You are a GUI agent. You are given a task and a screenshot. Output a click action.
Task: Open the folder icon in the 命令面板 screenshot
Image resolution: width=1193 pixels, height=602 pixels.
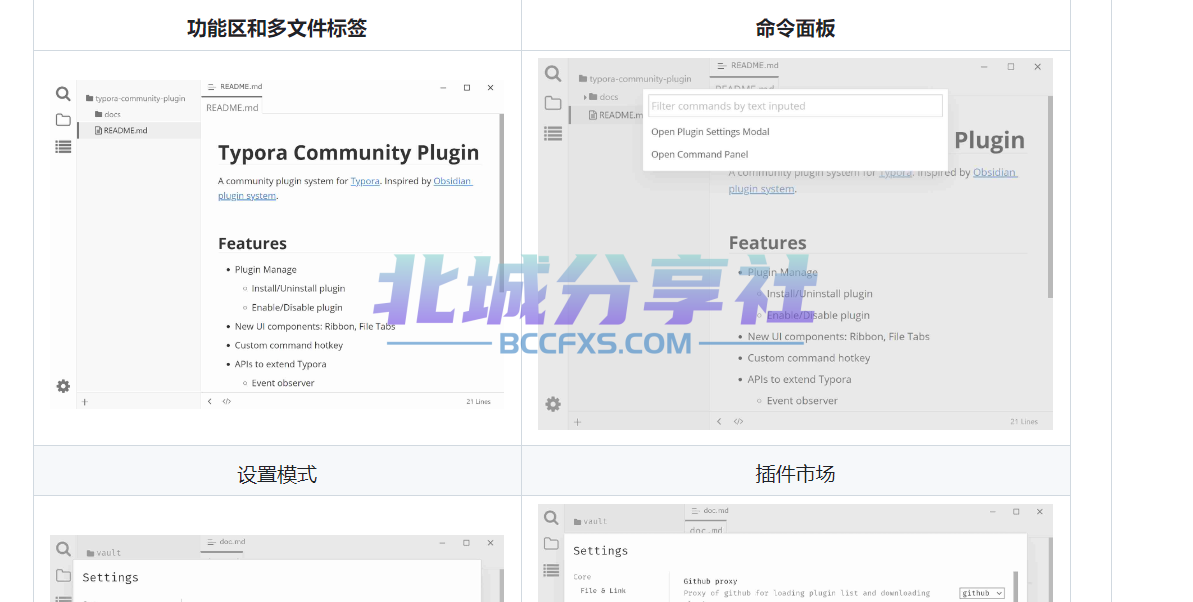tap(553, 104)
